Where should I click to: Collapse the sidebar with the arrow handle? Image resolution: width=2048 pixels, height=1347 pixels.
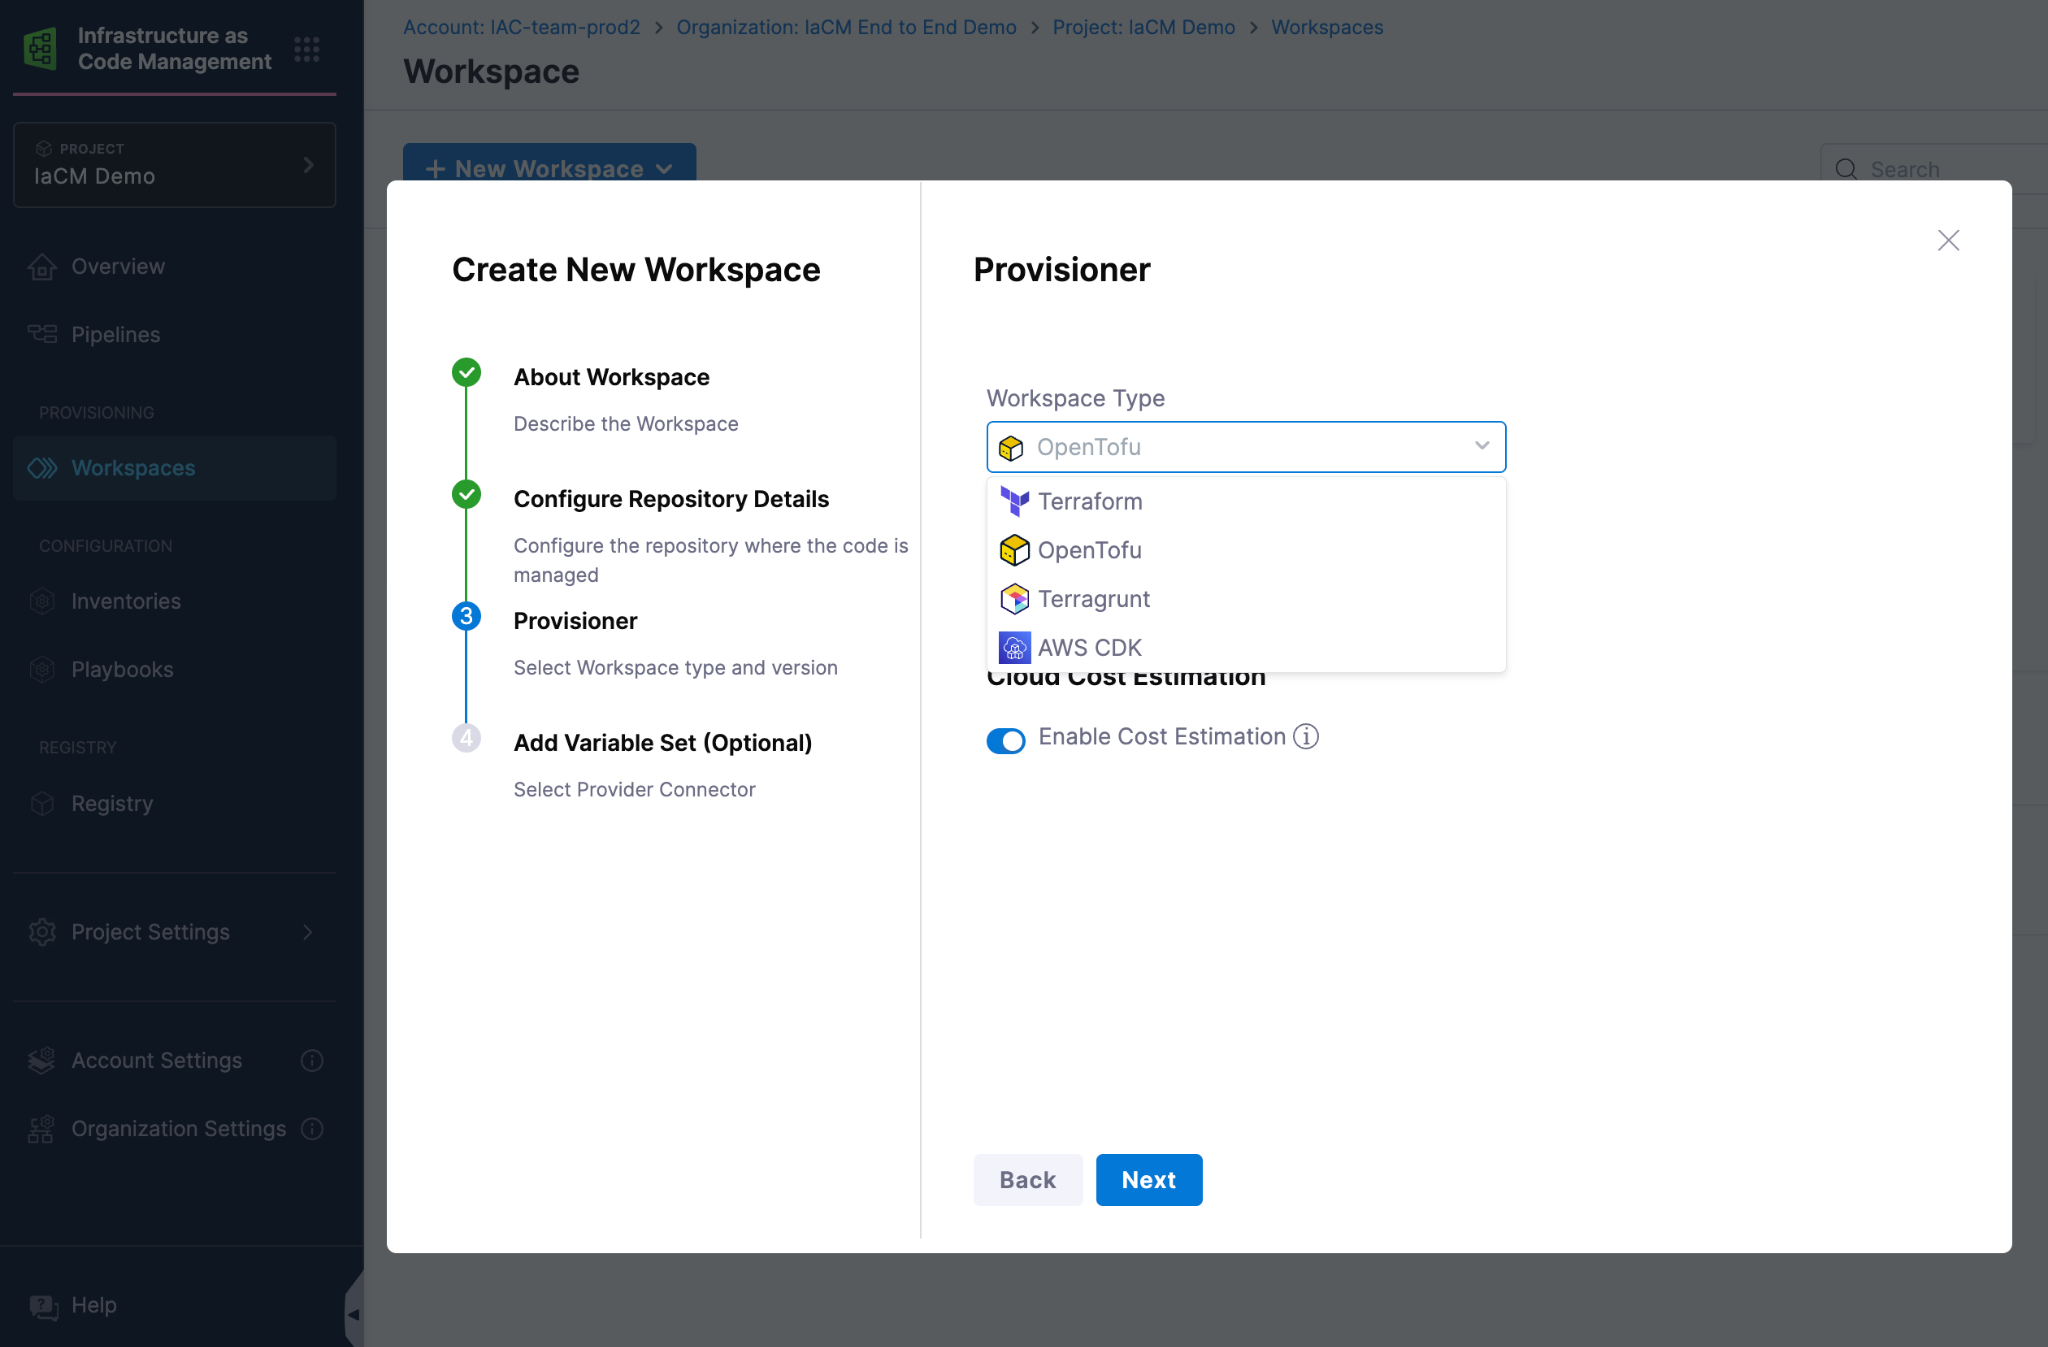coord(353,1314)
